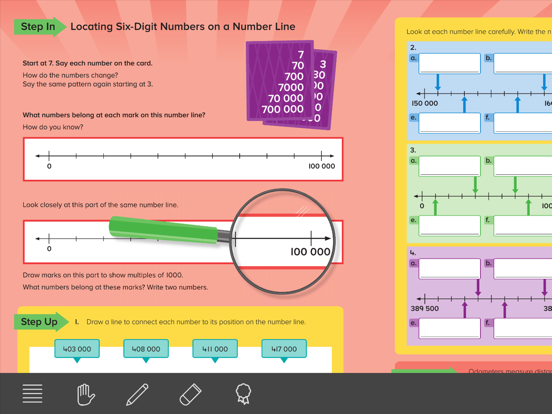Click 'Look at each number line carefully' text

[x=479, y=32]
